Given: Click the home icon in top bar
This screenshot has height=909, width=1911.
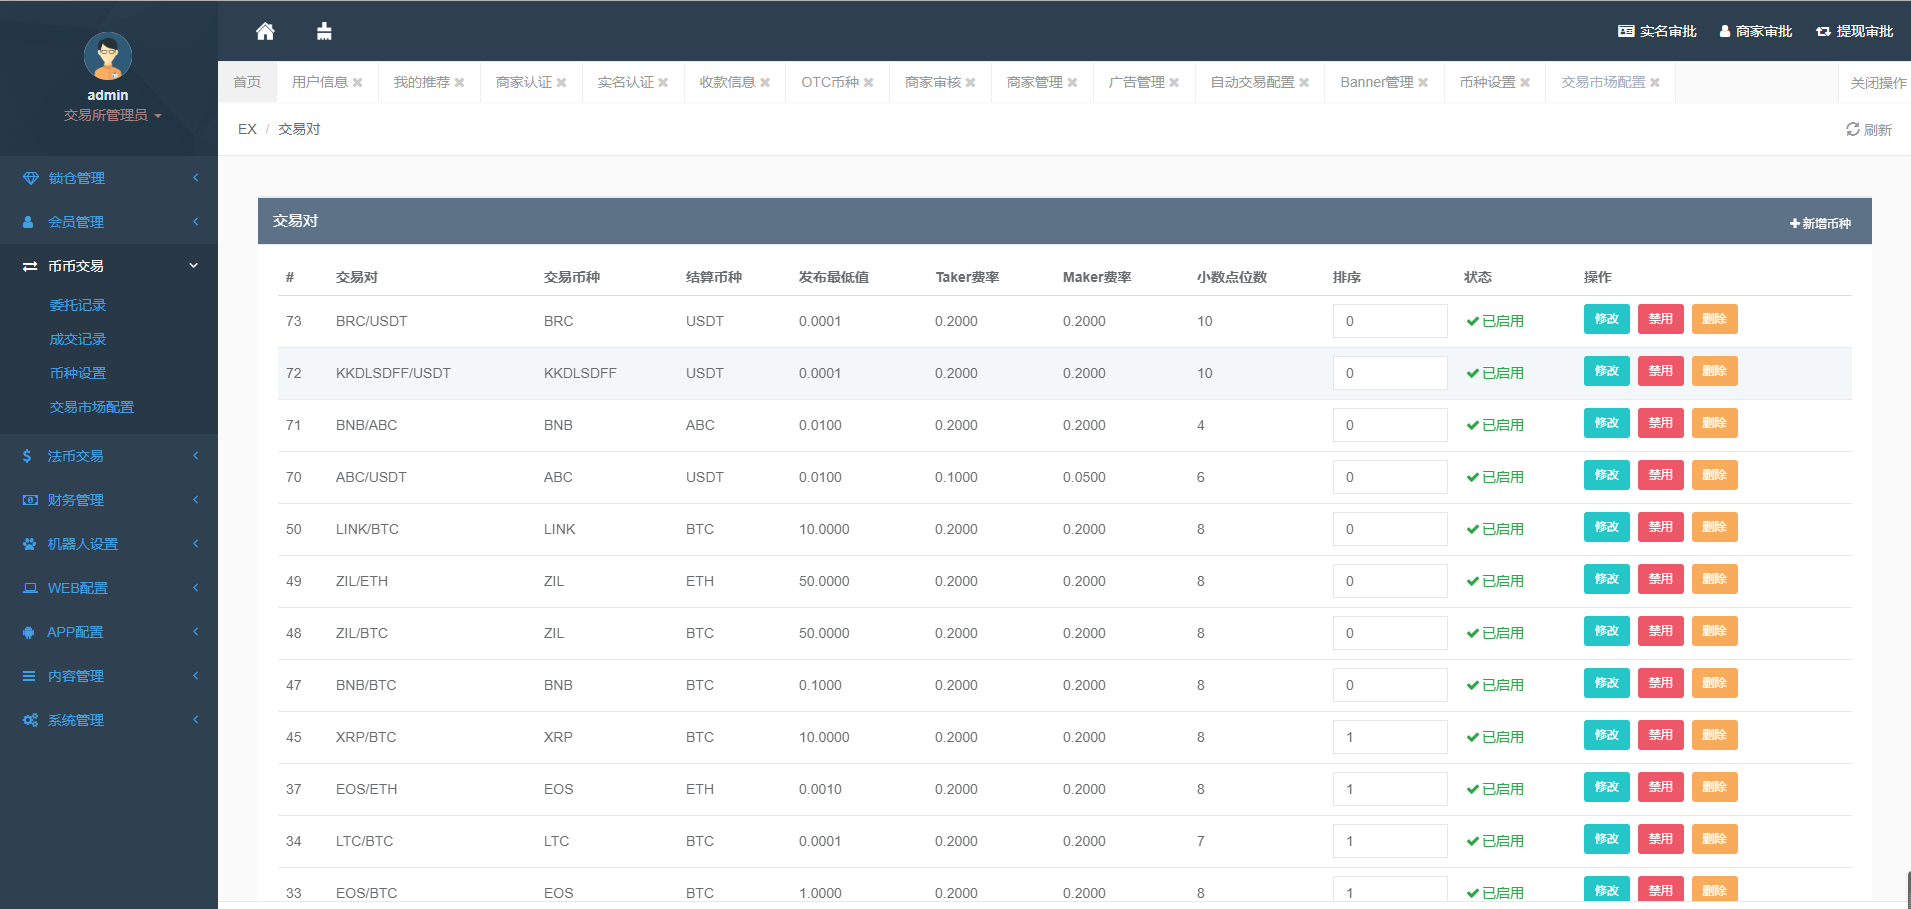Looking at the screenshot, I should click(265, 31).
